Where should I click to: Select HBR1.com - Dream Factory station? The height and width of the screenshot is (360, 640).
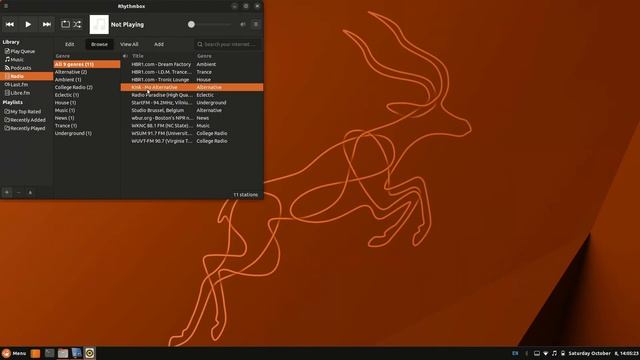click(x=192, y=64)
